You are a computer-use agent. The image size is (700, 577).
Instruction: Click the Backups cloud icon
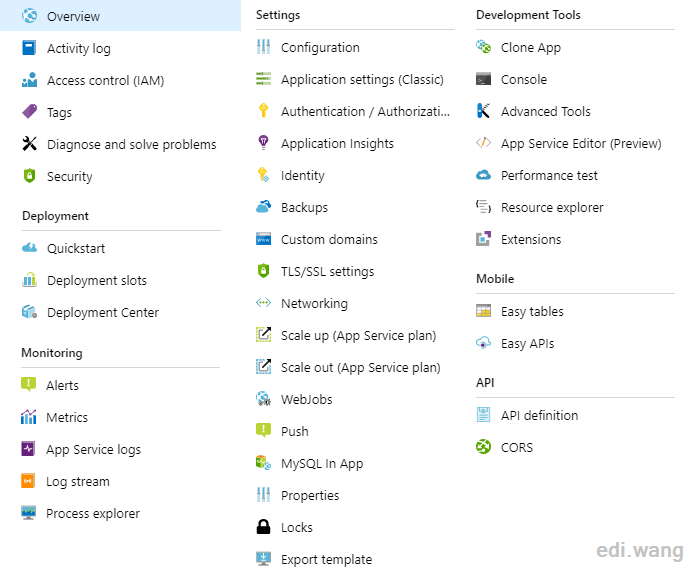point(263,207)
